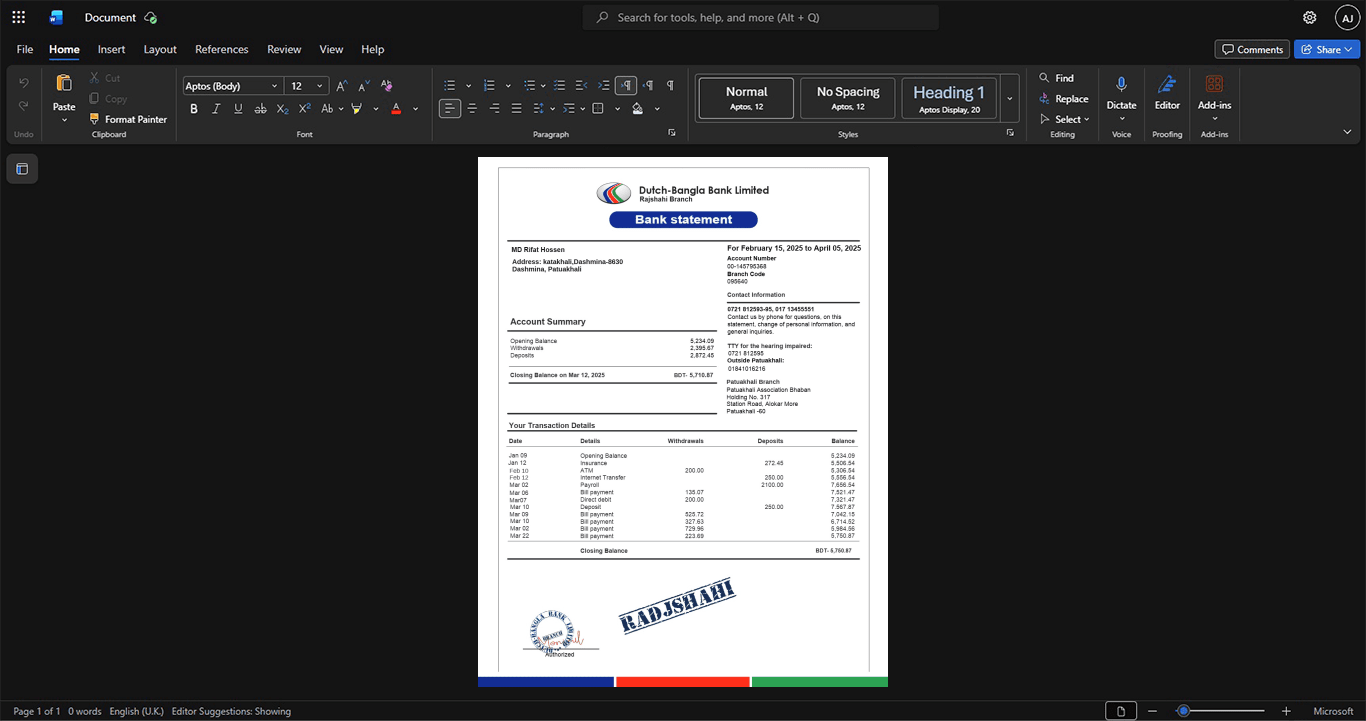The width and height of the screenshot is (1366, 721).
Task: Toggle show paragraph marks
Action: coord(670,86)
